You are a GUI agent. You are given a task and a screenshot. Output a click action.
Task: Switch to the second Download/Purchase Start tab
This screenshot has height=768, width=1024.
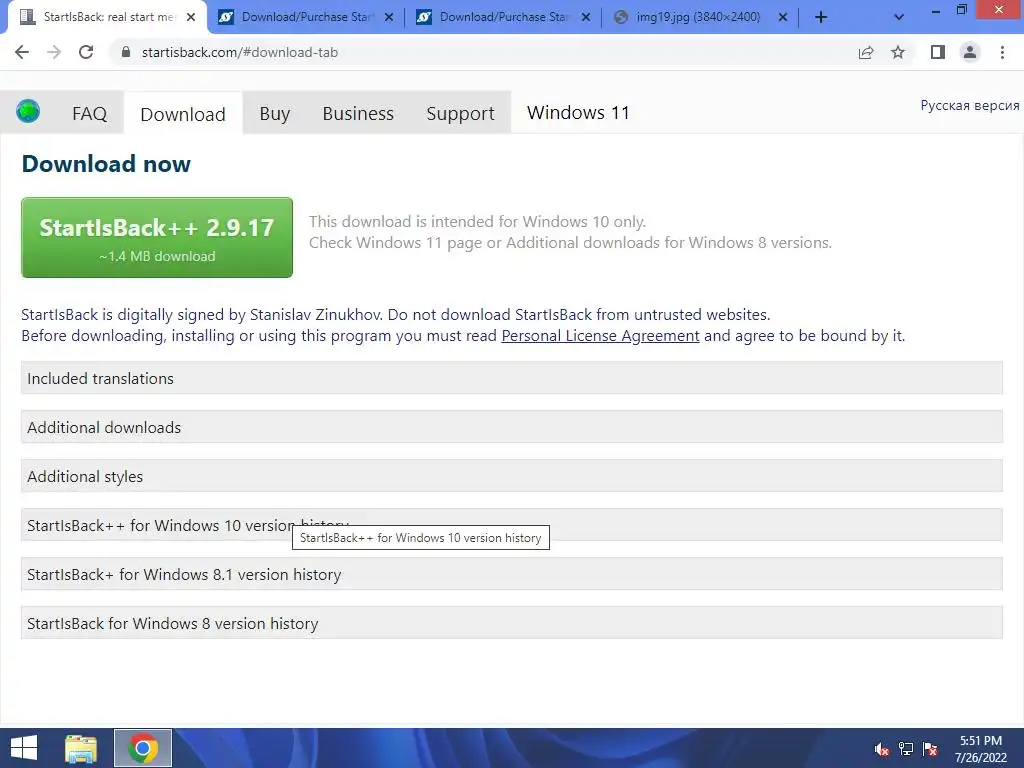[x=503, y=17]
